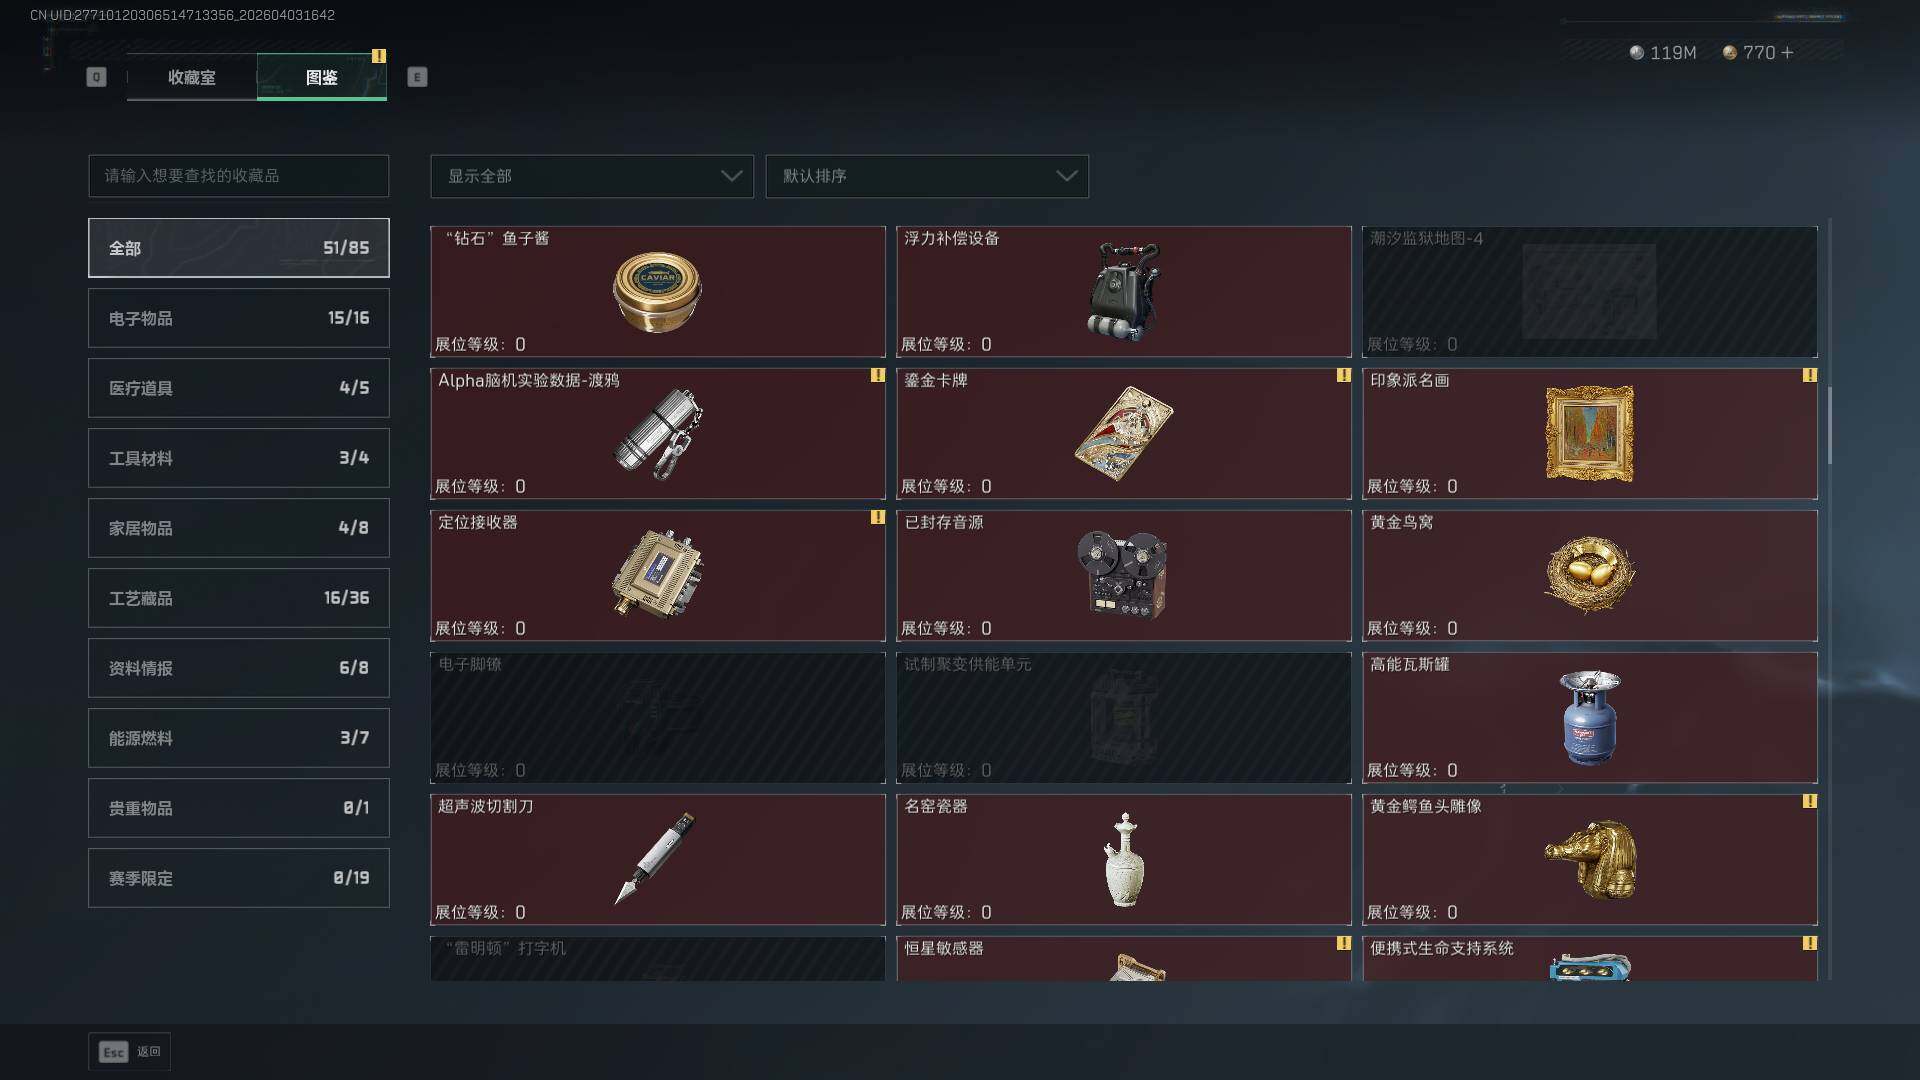
Task: Click the Esc 返回 back button
Action: 129,1052
